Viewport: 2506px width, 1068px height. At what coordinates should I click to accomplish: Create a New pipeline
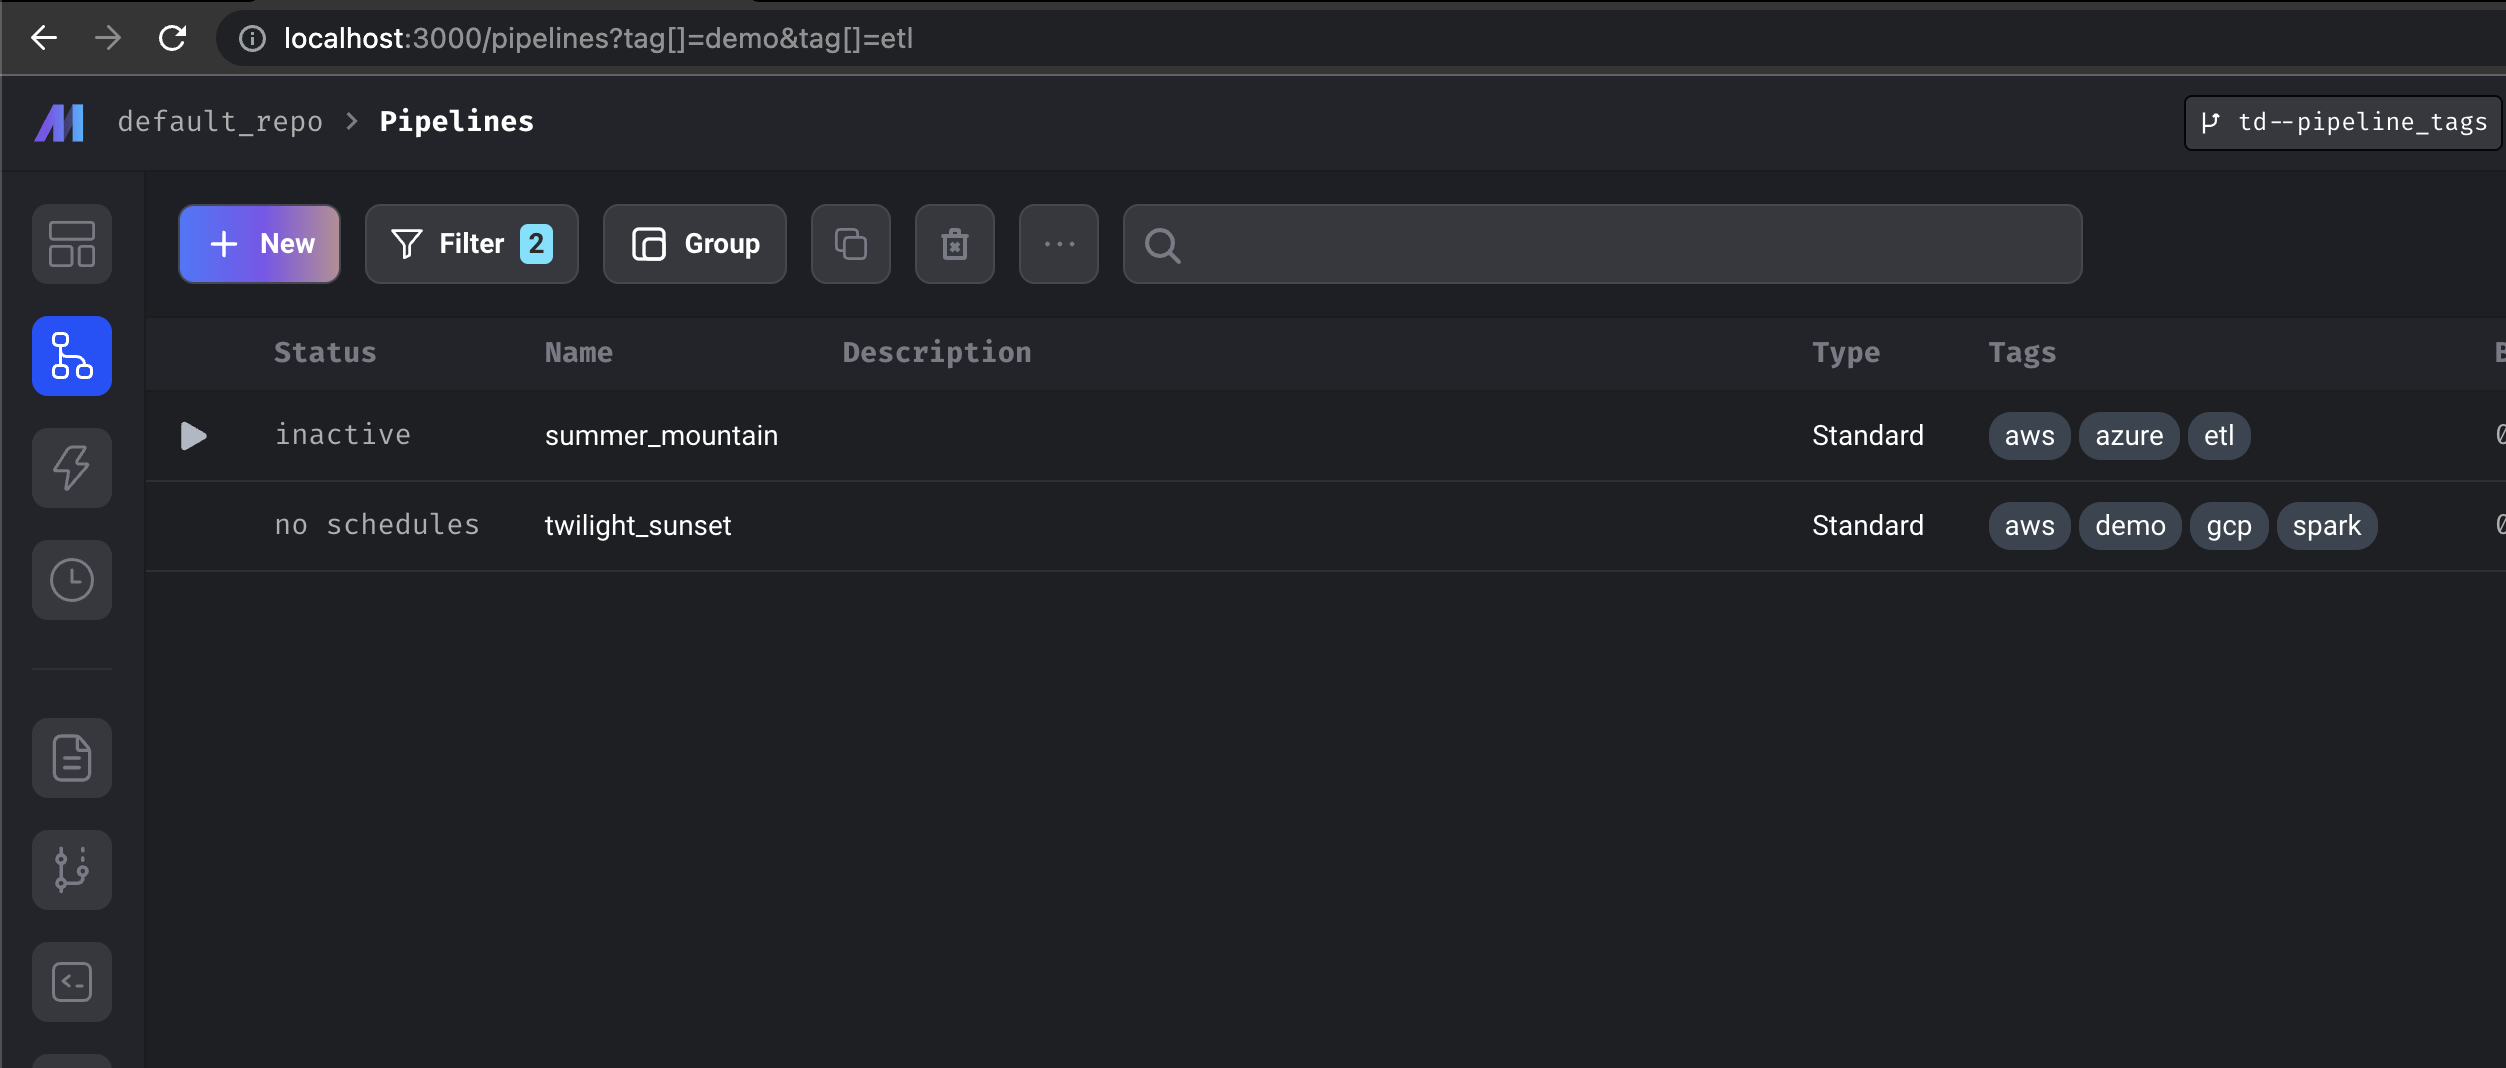[259, 244]
